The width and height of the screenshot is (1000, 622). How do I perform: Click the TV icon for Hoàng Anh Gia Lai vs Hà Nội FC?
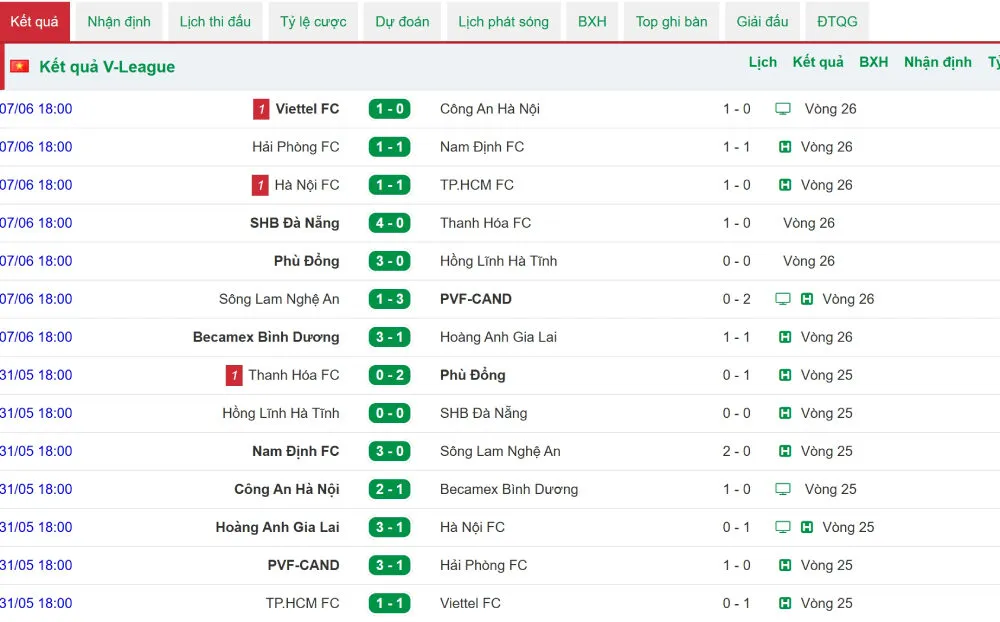783,527
